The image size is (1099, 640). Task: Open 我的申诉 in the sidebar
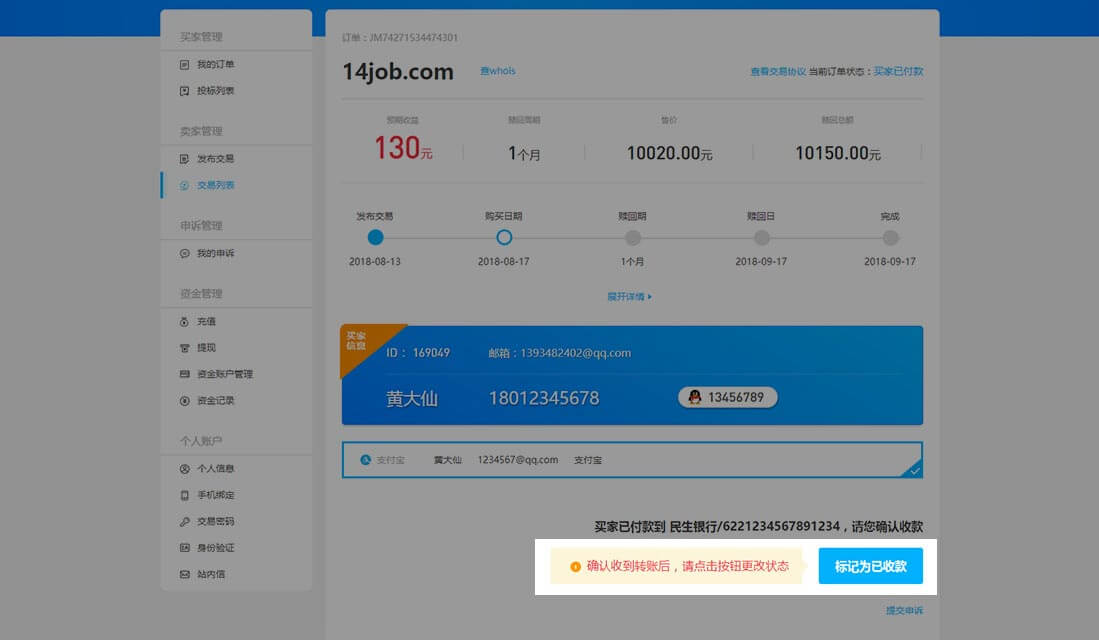tap(215, 254)
